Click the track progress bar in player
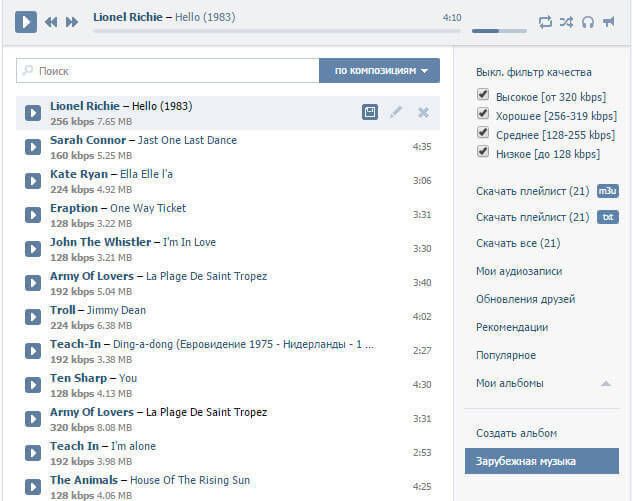The height and width of the screenshot is (501, 633). pyautogui.click(x=276, y=31)
